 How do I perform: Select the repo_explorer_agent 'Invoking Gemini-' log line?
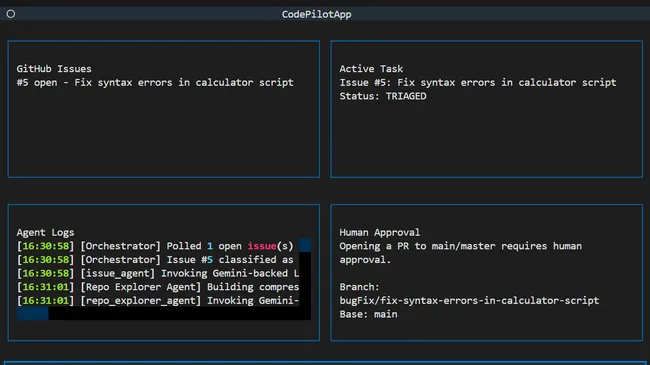[158, 301]
